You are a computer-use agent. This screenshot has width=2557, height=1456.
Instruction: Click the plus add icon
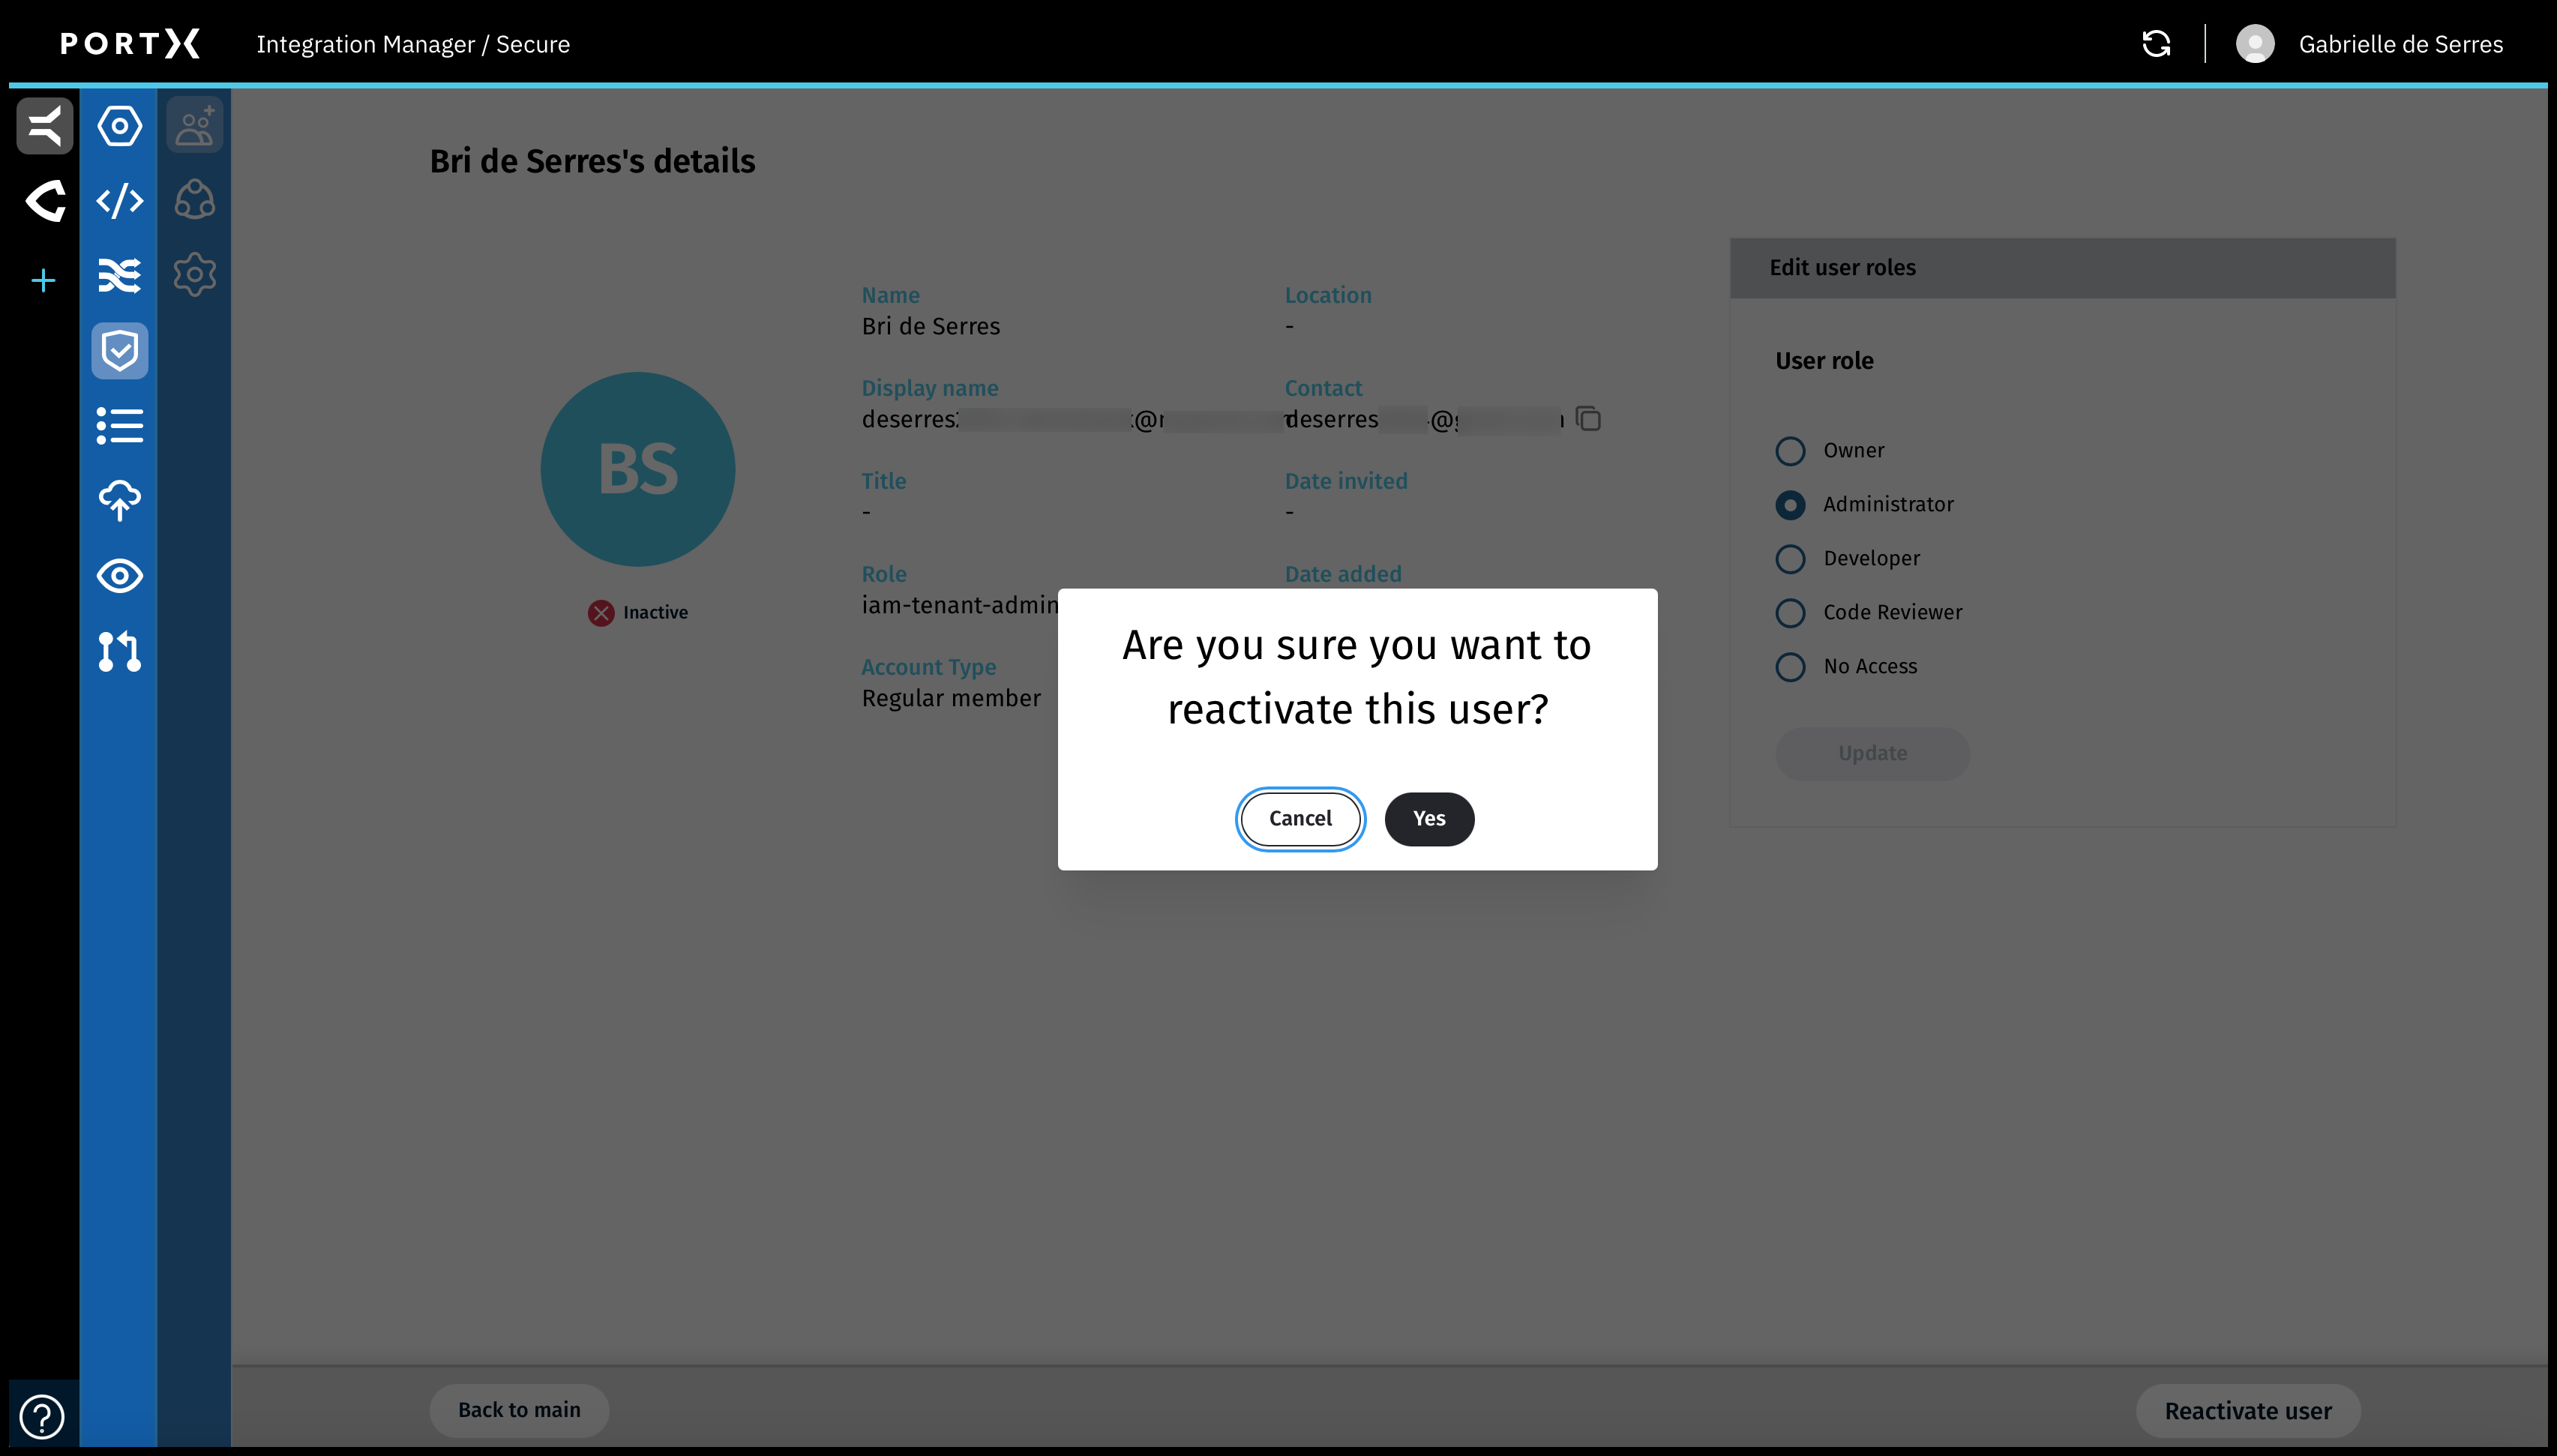point(43,281)
